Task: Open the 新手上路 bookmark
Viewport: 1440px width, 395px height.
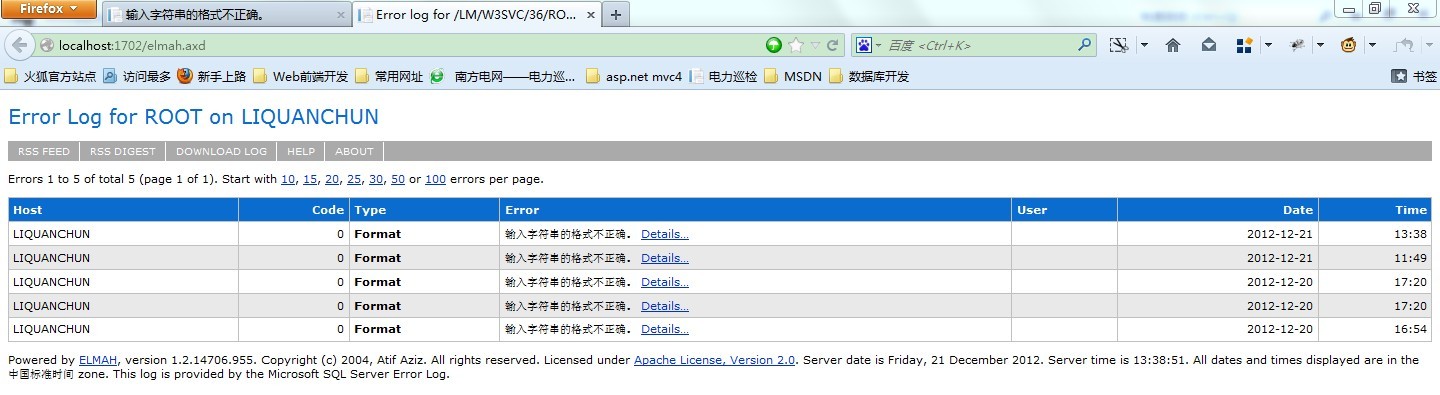Action: [x=212, y=76]
